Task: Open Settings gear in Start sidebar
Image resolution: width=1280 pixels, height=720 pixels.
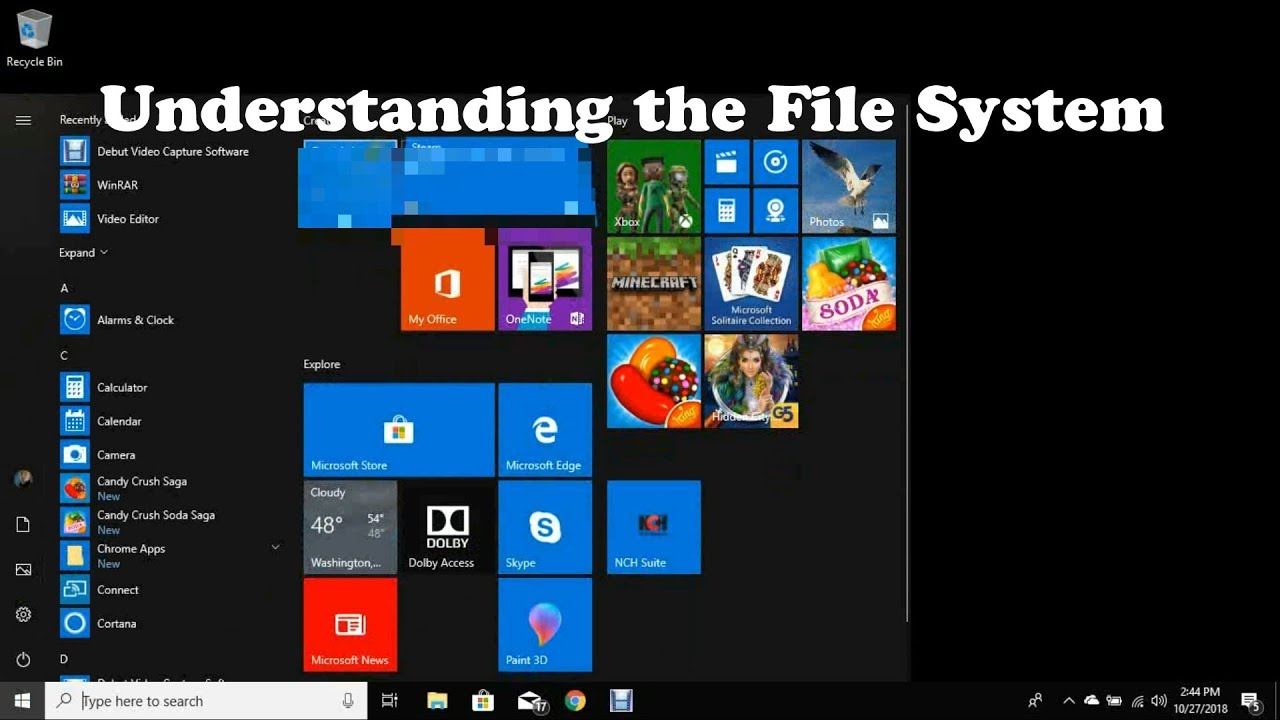Action: pyautogui.click(x=23, y=614)
